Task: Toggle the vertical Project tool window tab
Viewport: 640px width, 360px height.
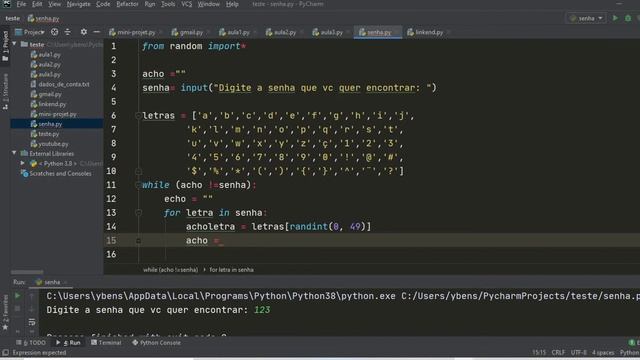Action: point(5,46)
